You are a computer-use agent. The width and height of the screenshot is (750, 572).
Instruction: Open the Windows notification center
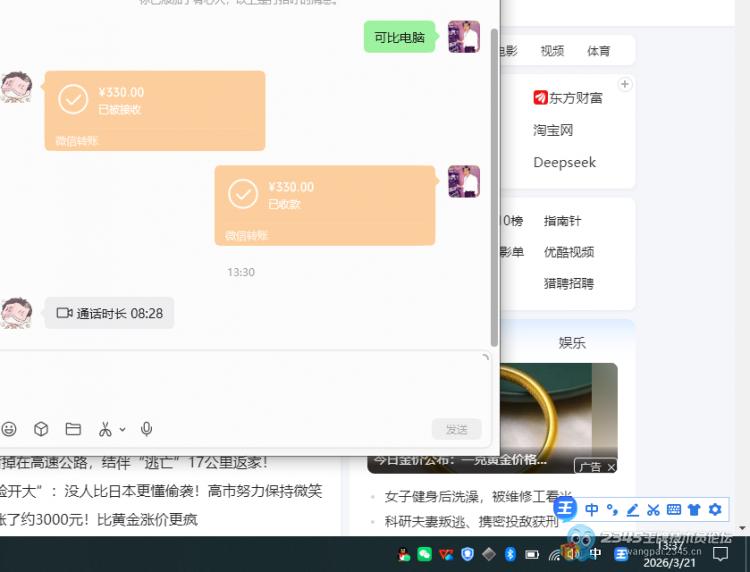720,554
